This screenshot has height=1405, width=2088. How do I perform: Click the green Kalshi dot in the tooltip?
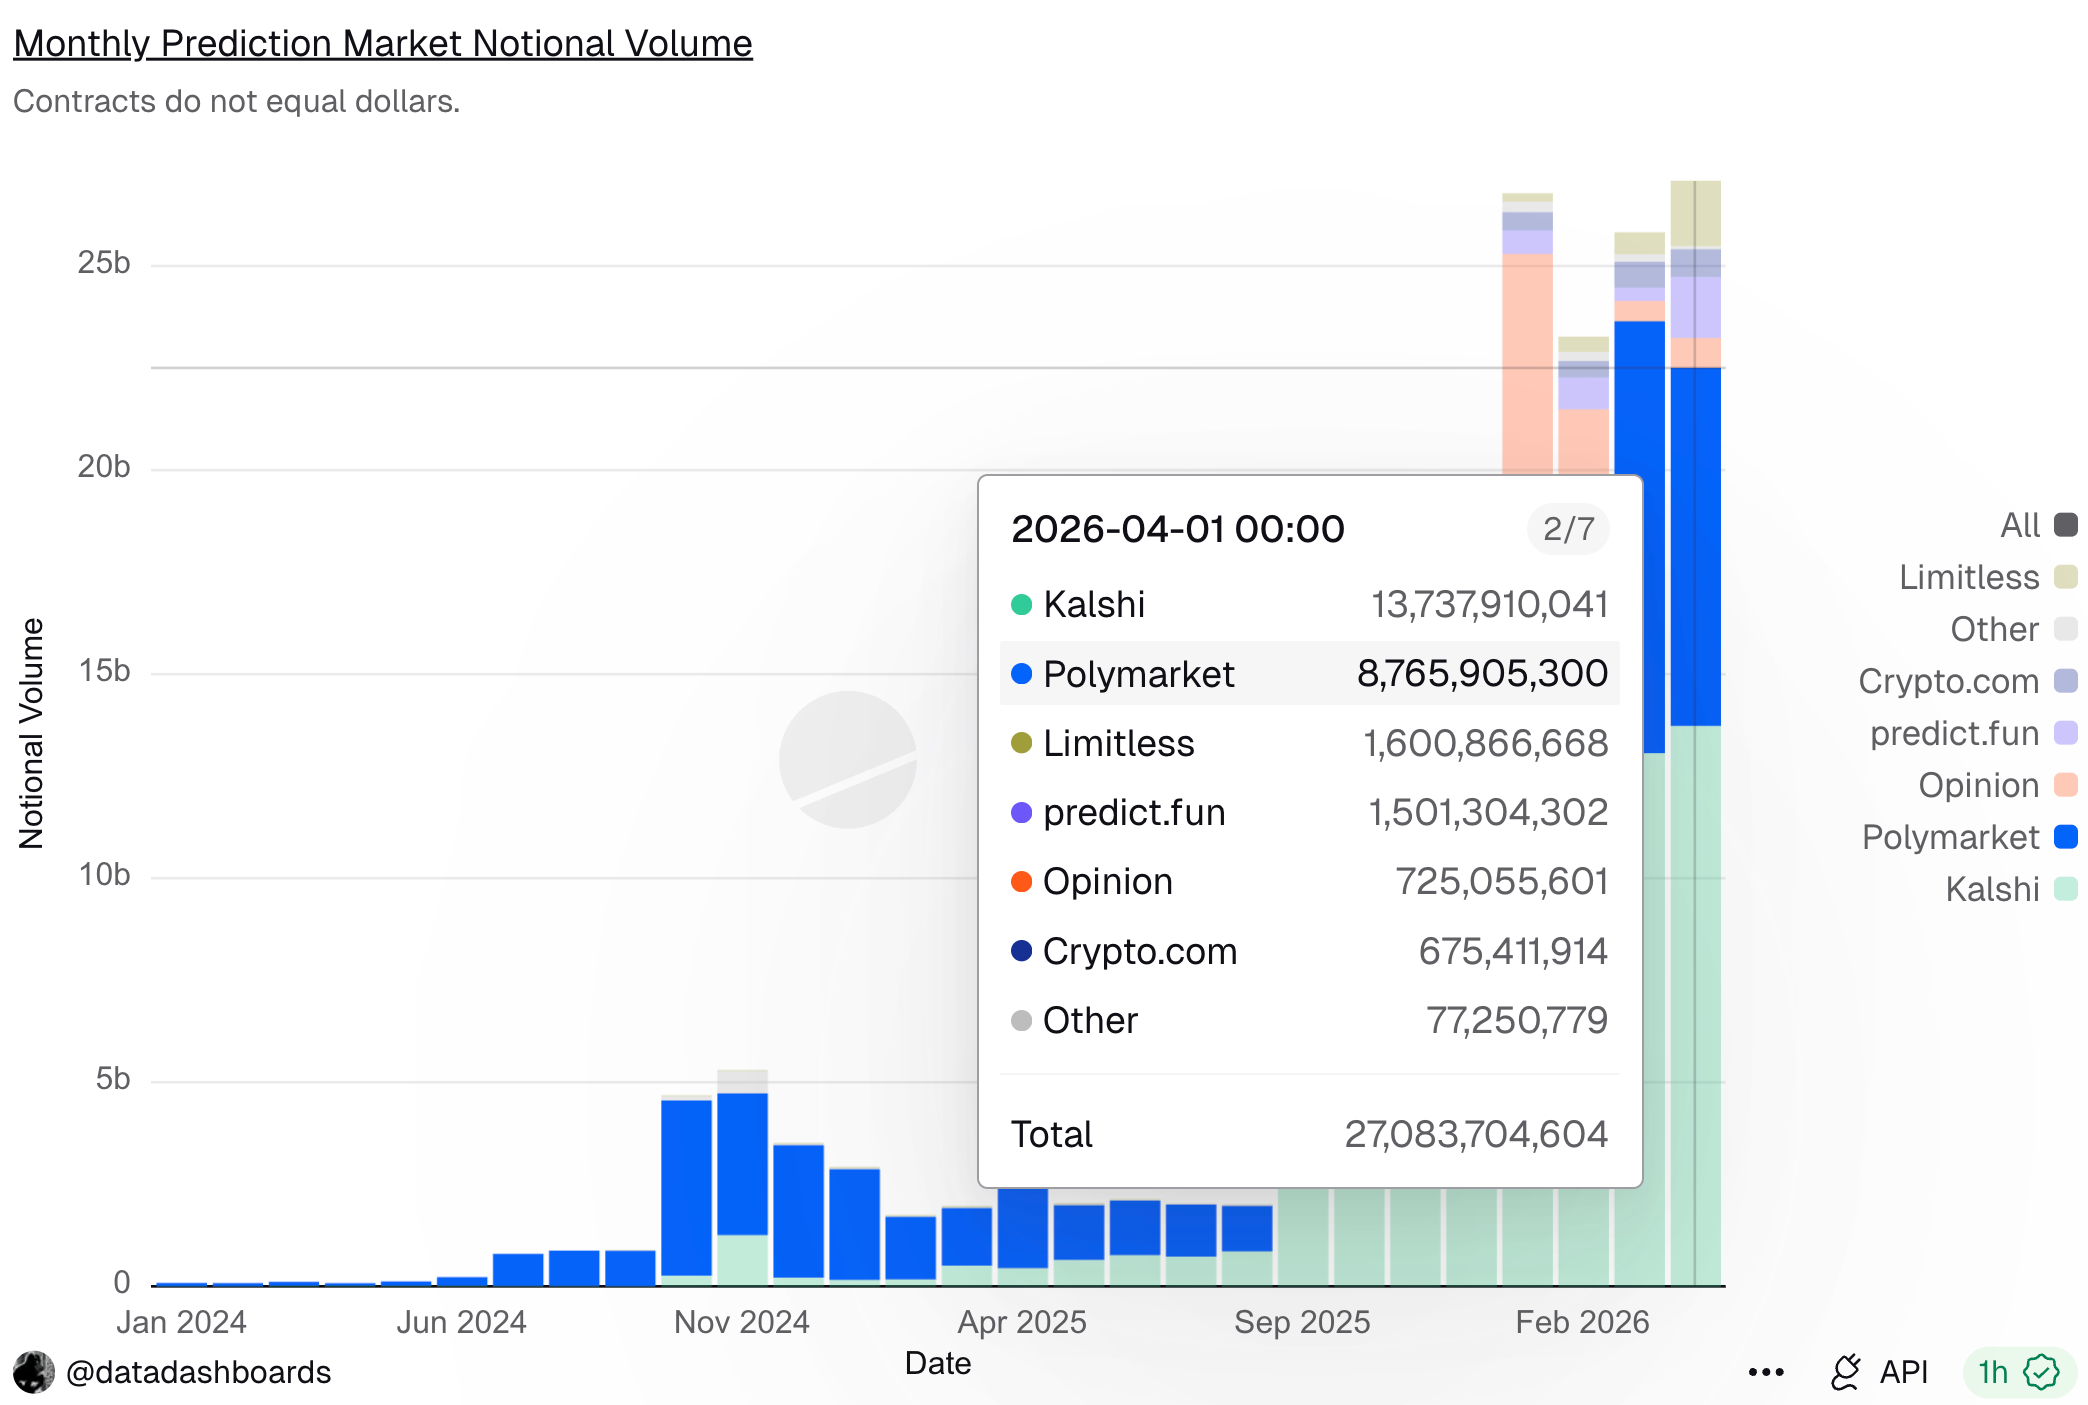coord(1020,604)
